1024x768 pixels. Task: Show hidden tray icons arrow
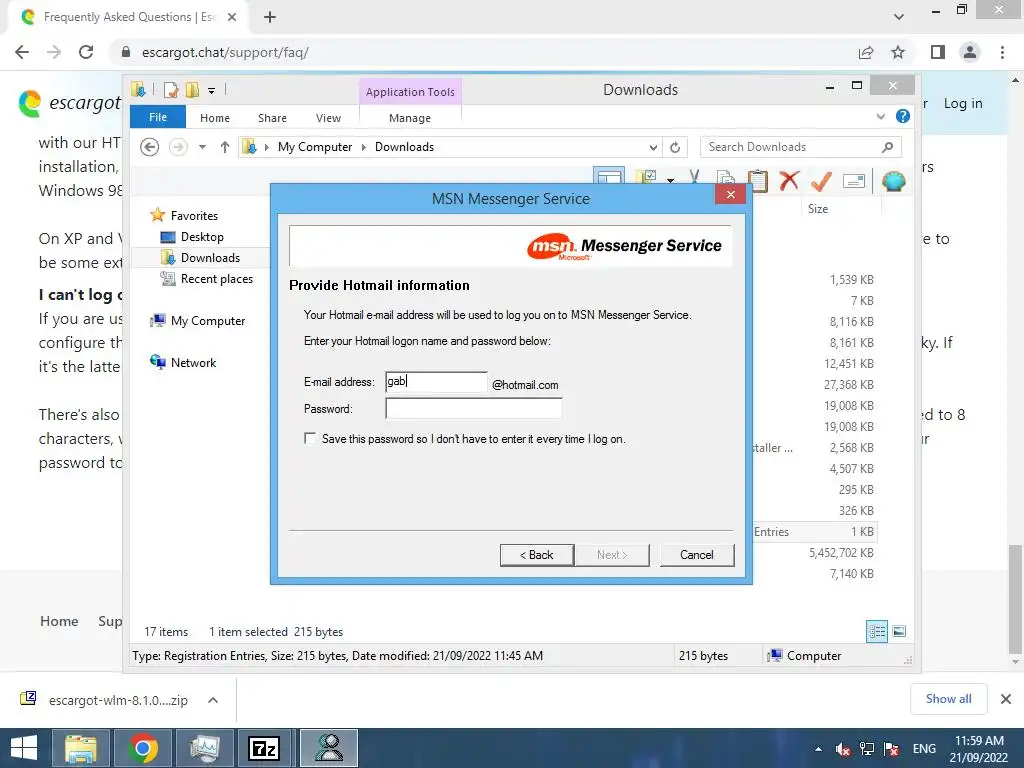(818, 749)
